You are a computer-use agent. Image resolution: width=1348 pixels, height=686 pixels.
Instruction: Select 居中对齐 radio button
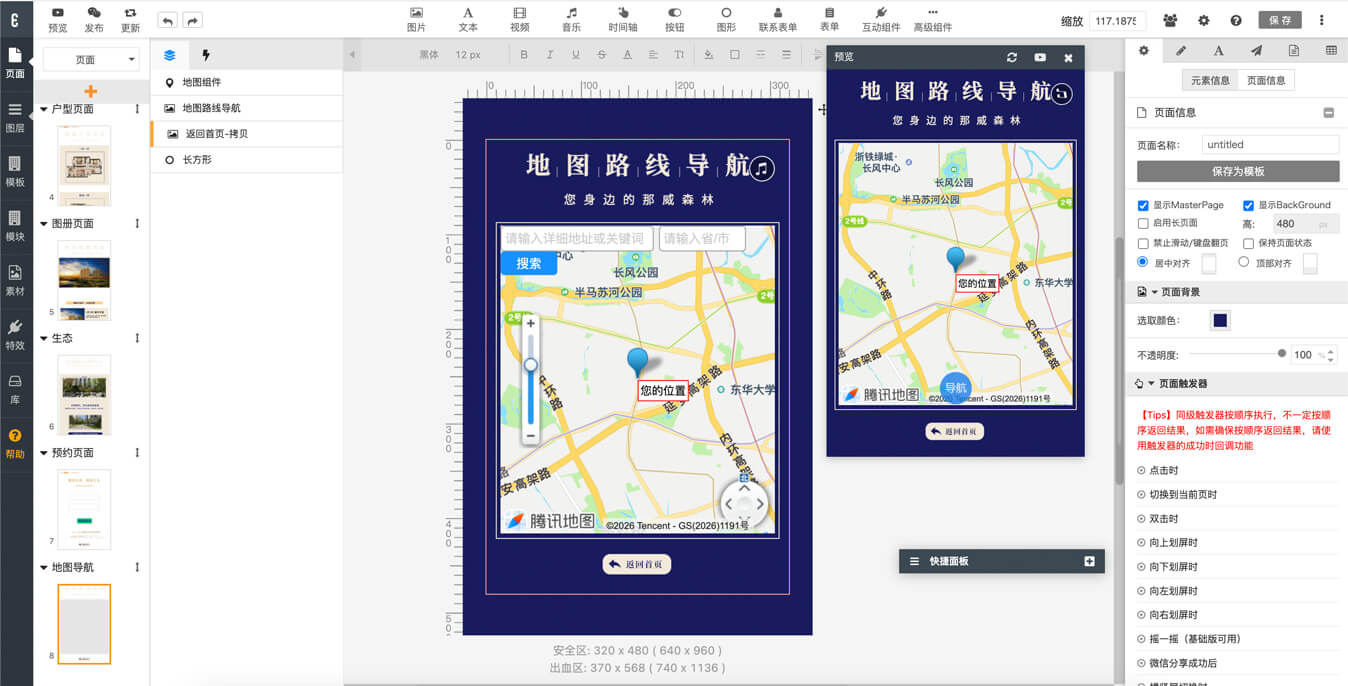1143,262
